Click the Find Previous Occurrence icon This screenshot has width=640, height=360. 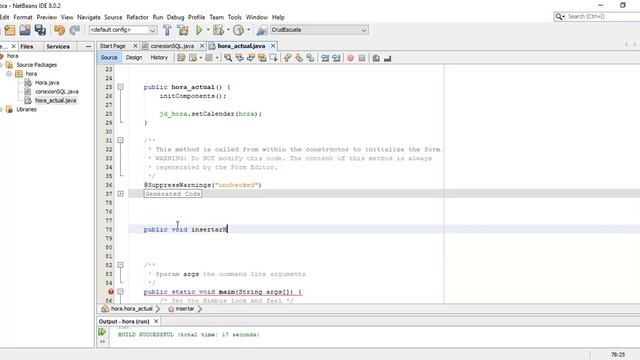(x=240, y=58)
